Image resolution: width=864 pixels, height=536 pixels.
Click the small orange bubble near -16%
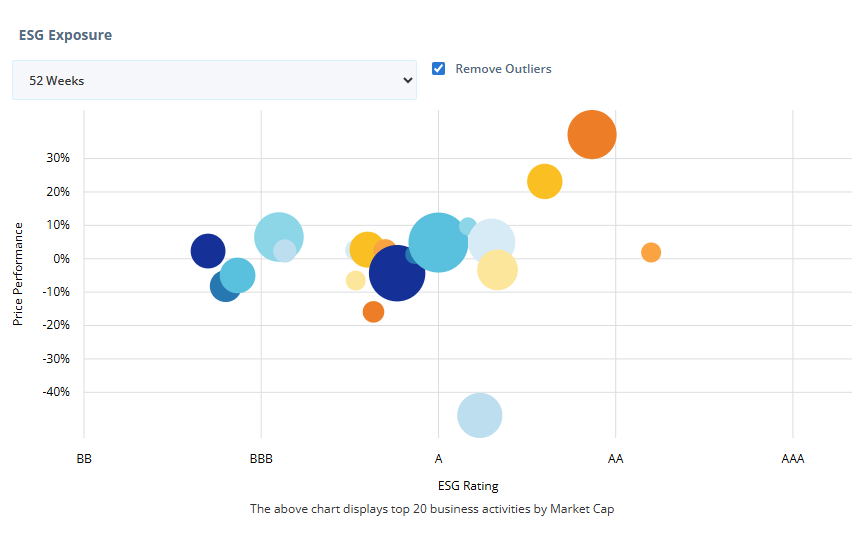373,312
